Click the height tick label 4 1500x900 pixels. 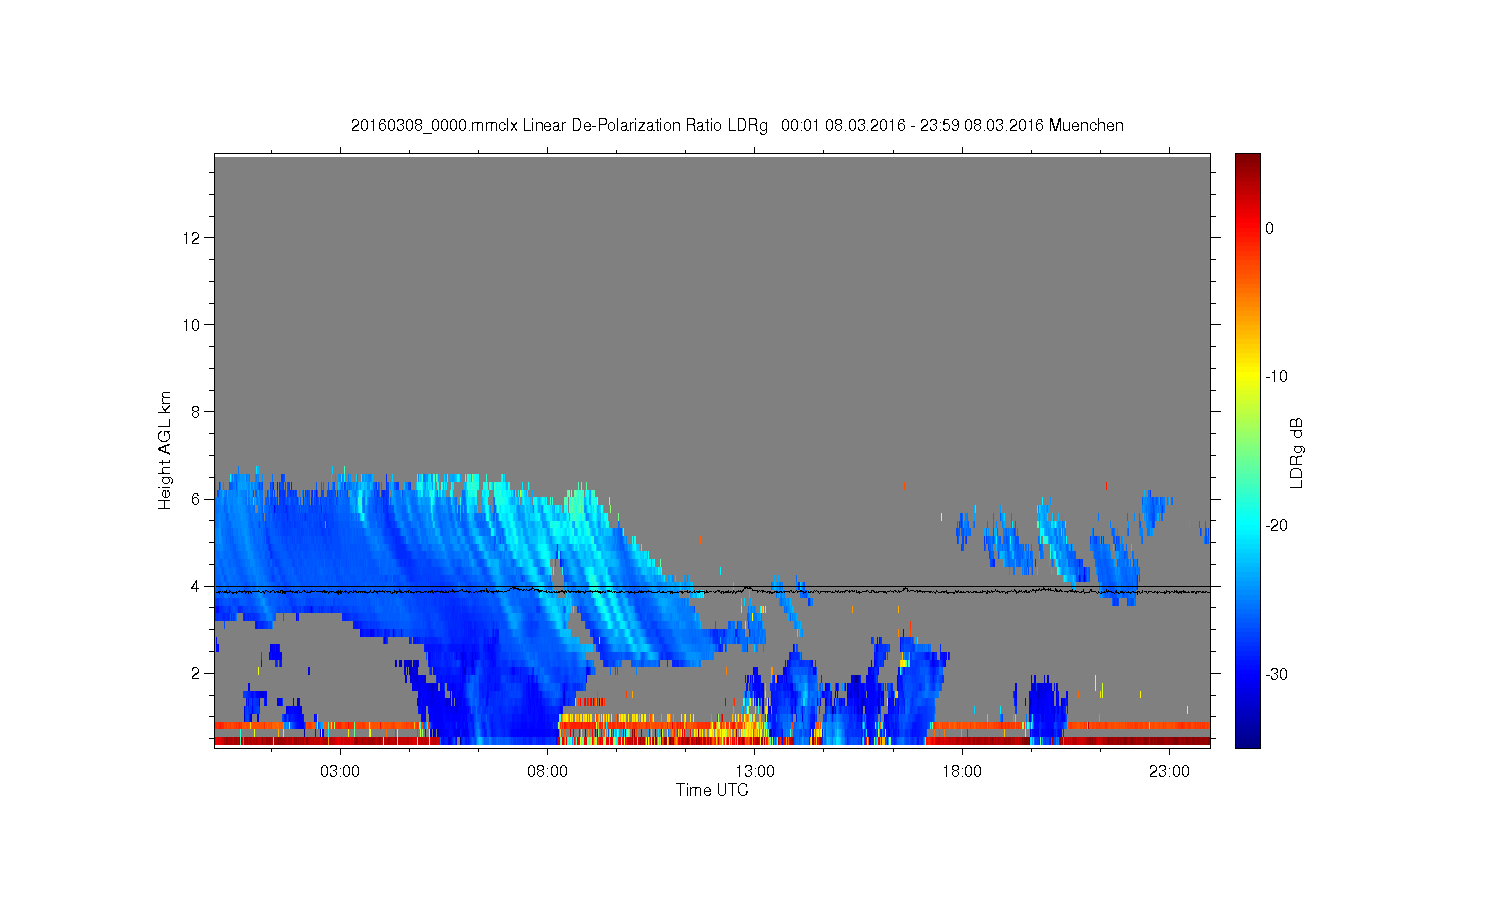pyautogui.click(x=196, y=586)
